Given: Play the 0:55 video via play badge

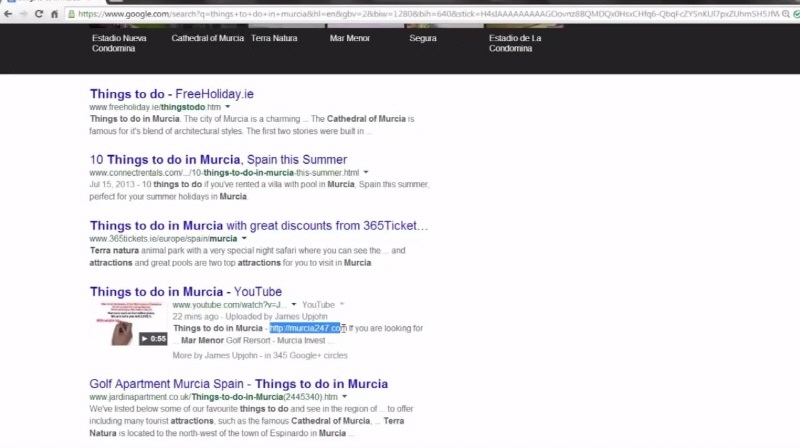Looking at the screenshot, I should click(153, 338).
